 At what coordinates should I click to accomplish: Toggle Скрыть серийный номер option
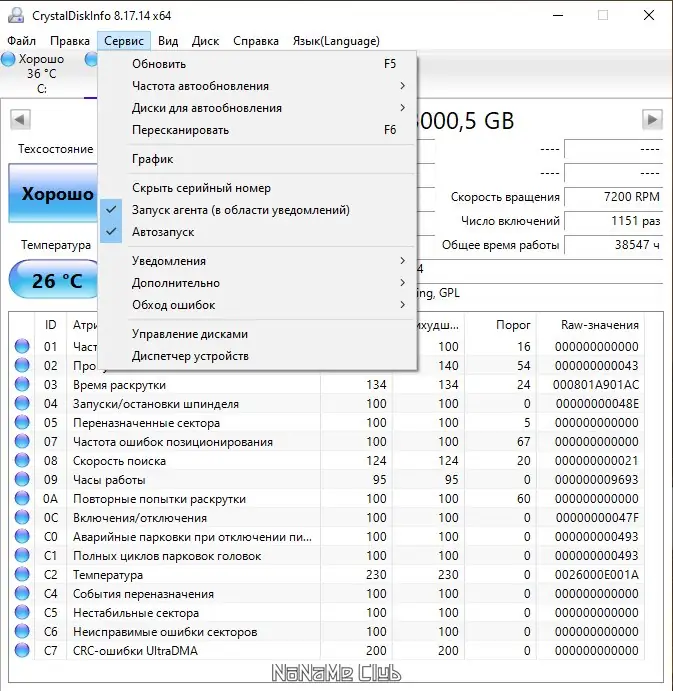click(201, 188)
